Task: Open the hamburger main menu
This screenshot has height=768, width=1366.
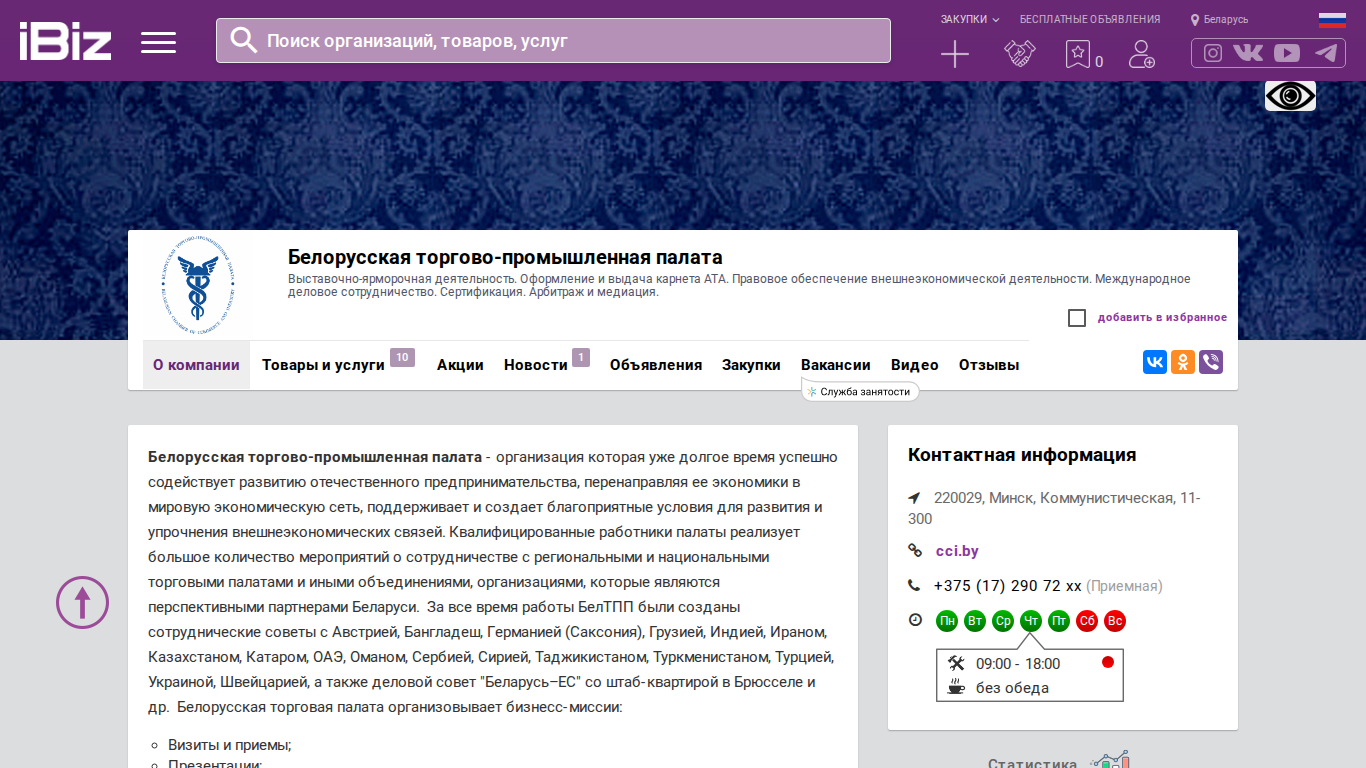Action: (x=158, y=42)
